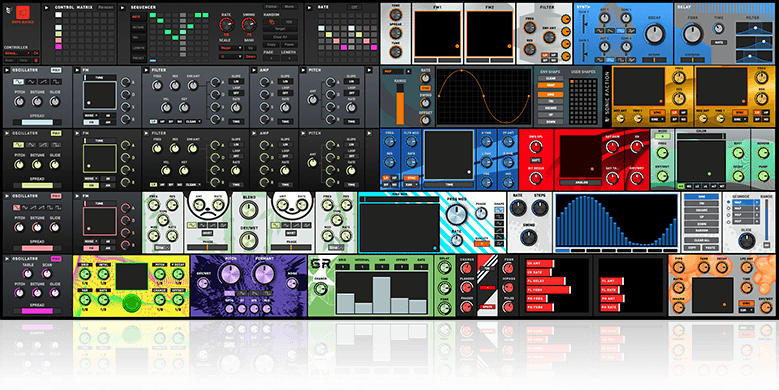This screenshot has width=779, height=390.
Task: Click the red Dope Matrix logo icon
Action: click(23, 13)
